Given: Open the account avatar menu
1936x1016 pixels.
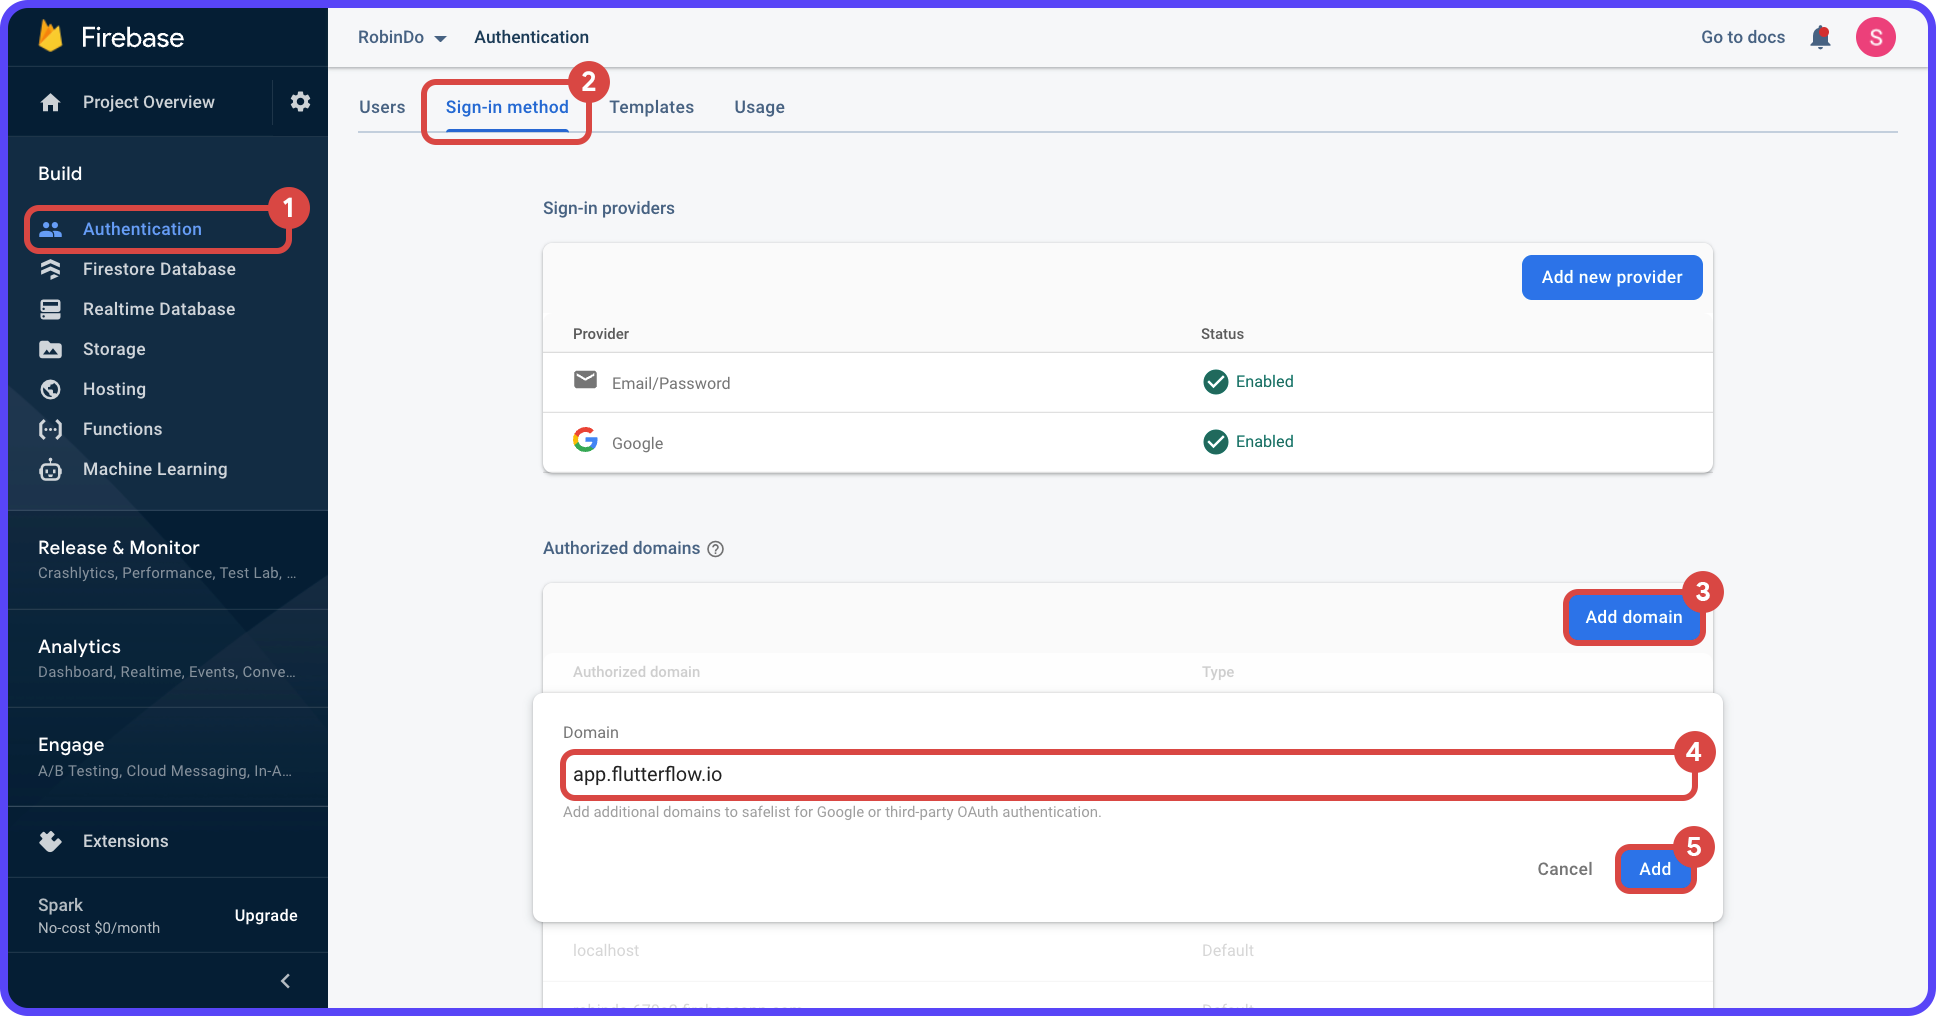Looking at the screenshot, I should click(1876, 36).
